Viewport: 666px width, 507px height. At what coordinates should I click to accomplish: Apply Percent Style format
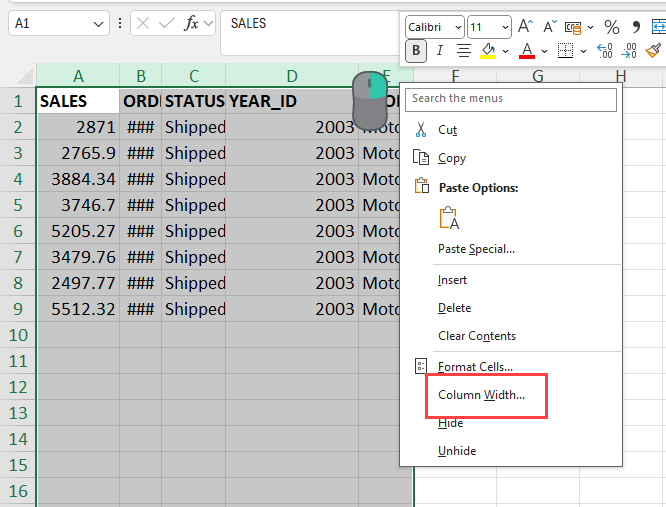611,27
